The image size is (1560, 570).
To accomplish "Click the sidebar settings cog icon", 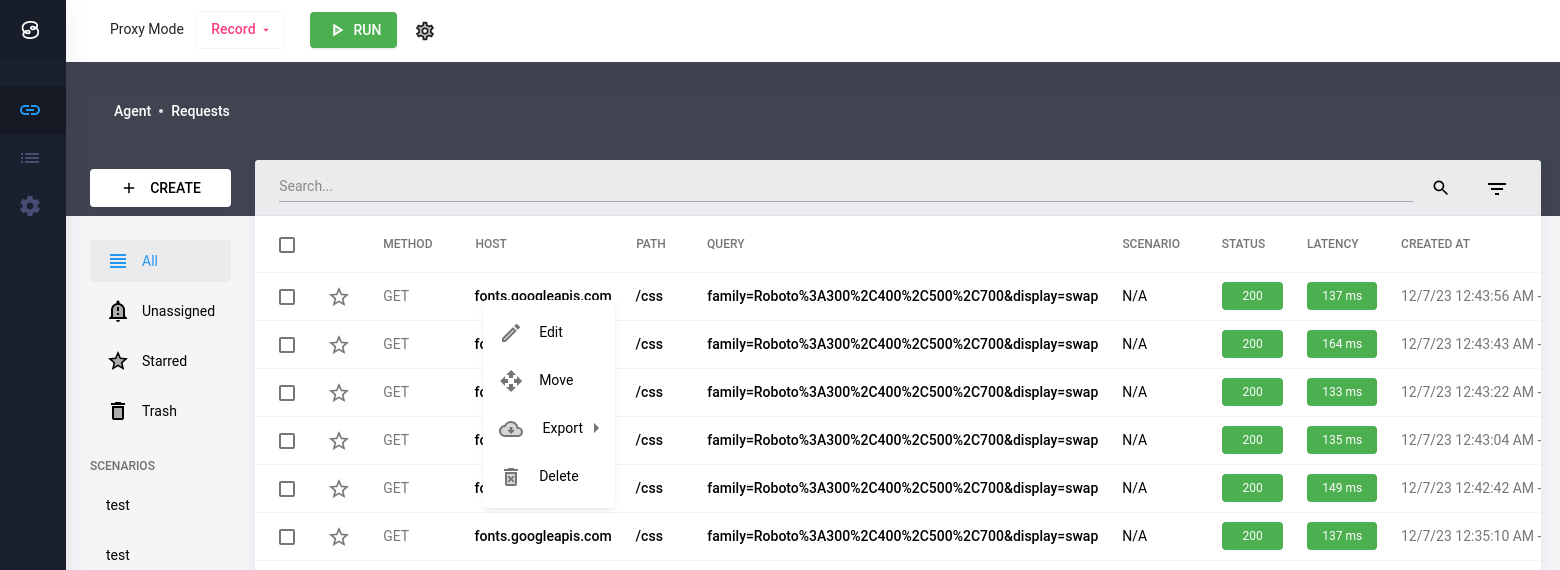I will click(x=30, y=206).
